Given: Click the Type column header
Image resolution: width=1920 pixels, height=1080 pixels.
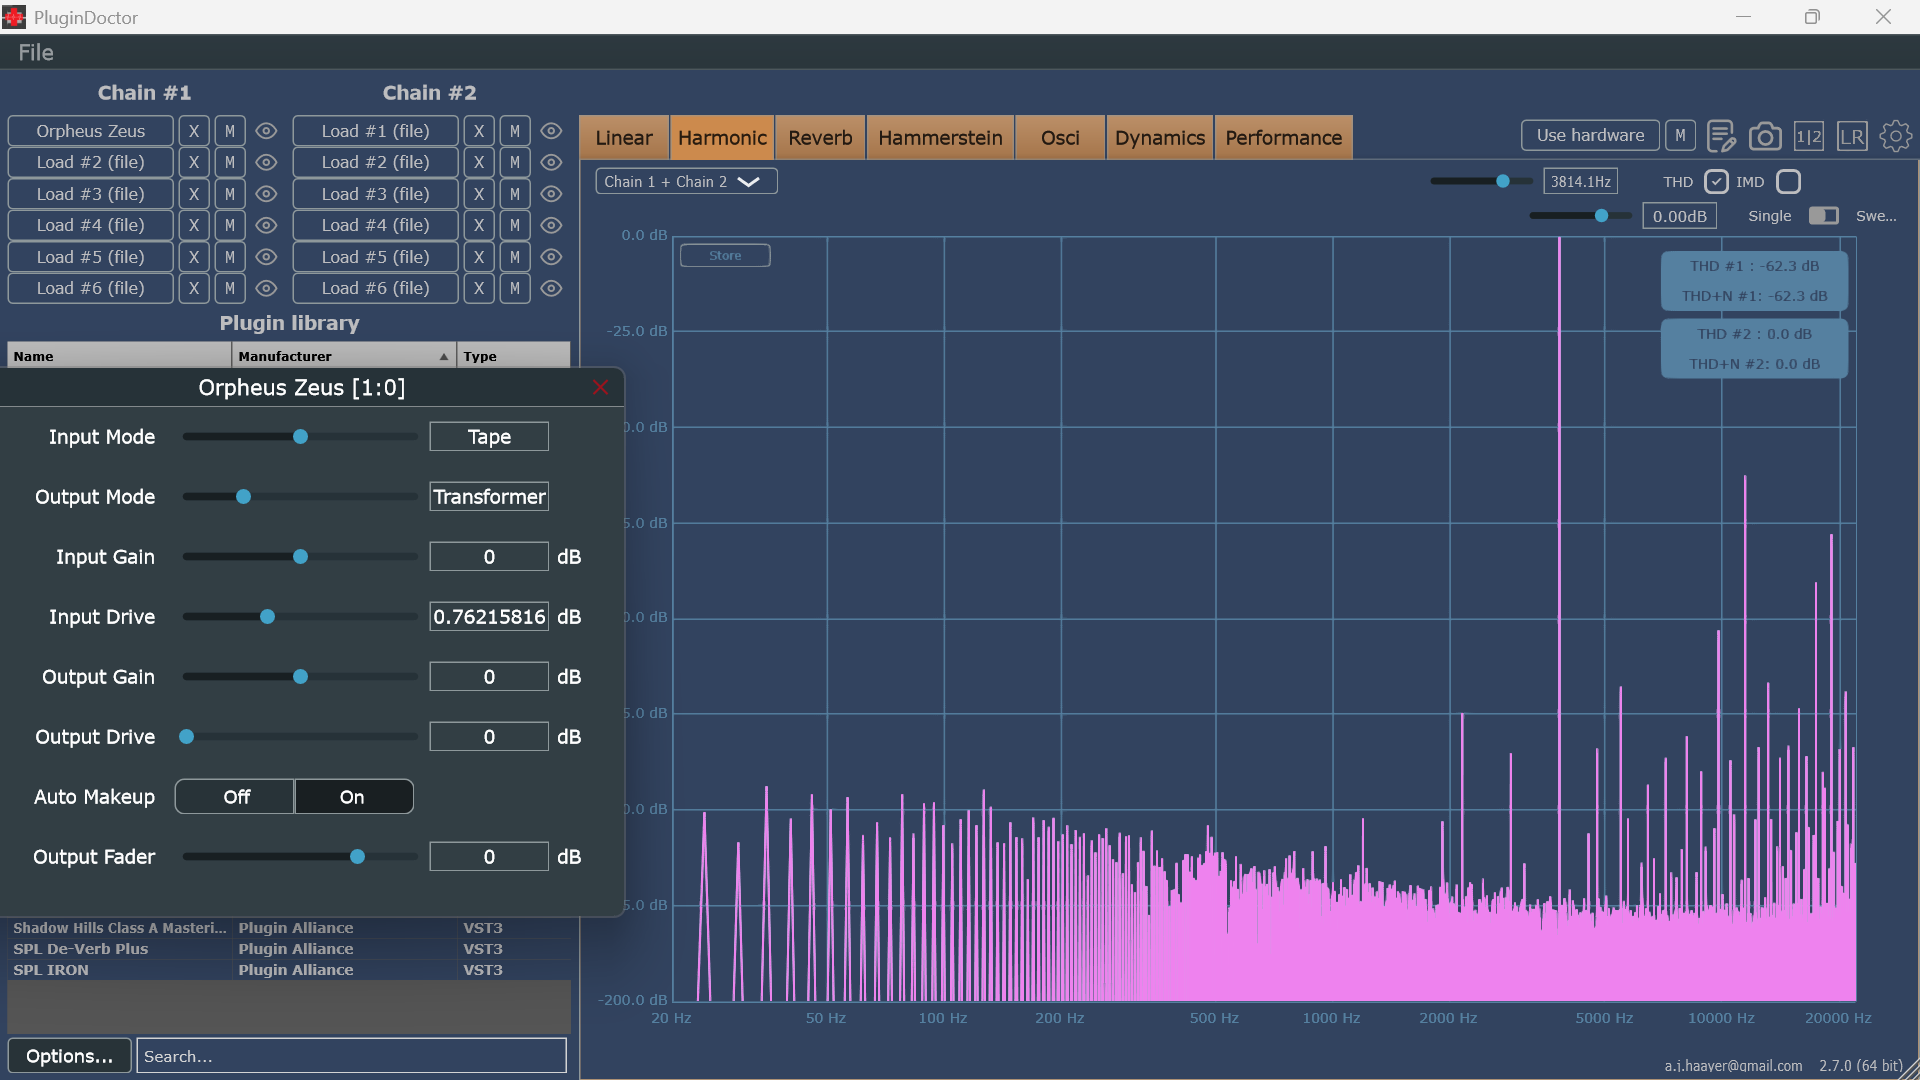Looking at the screenshot, I should (x=514, y=356).
